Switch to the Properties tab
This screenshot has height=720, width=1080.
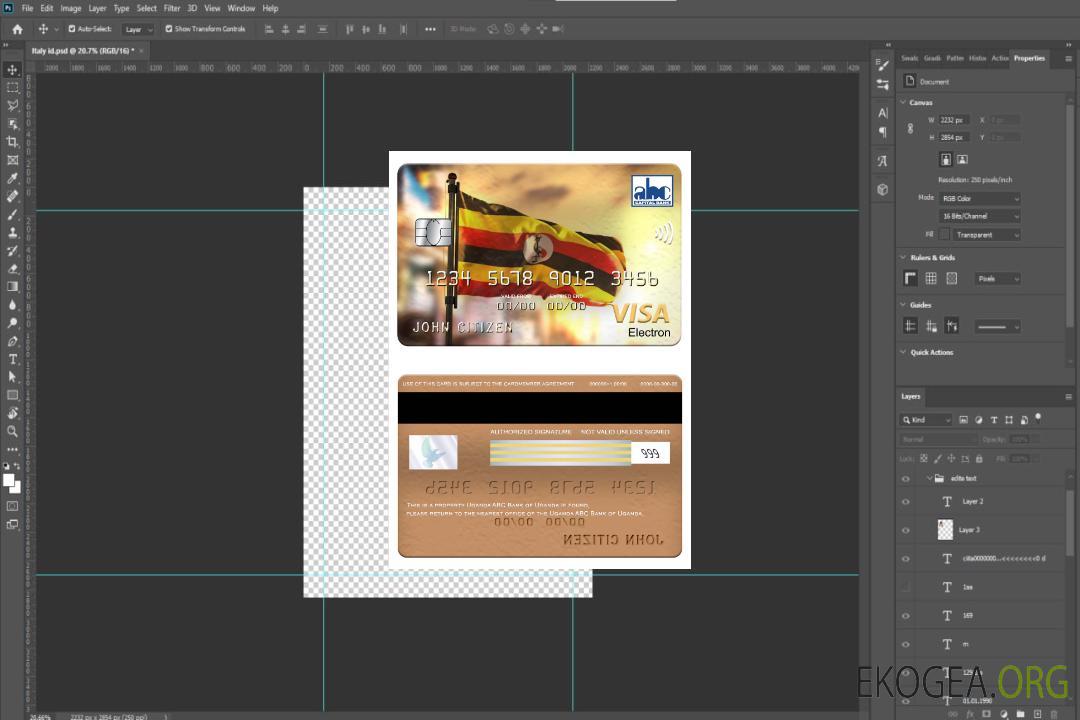1029,58
